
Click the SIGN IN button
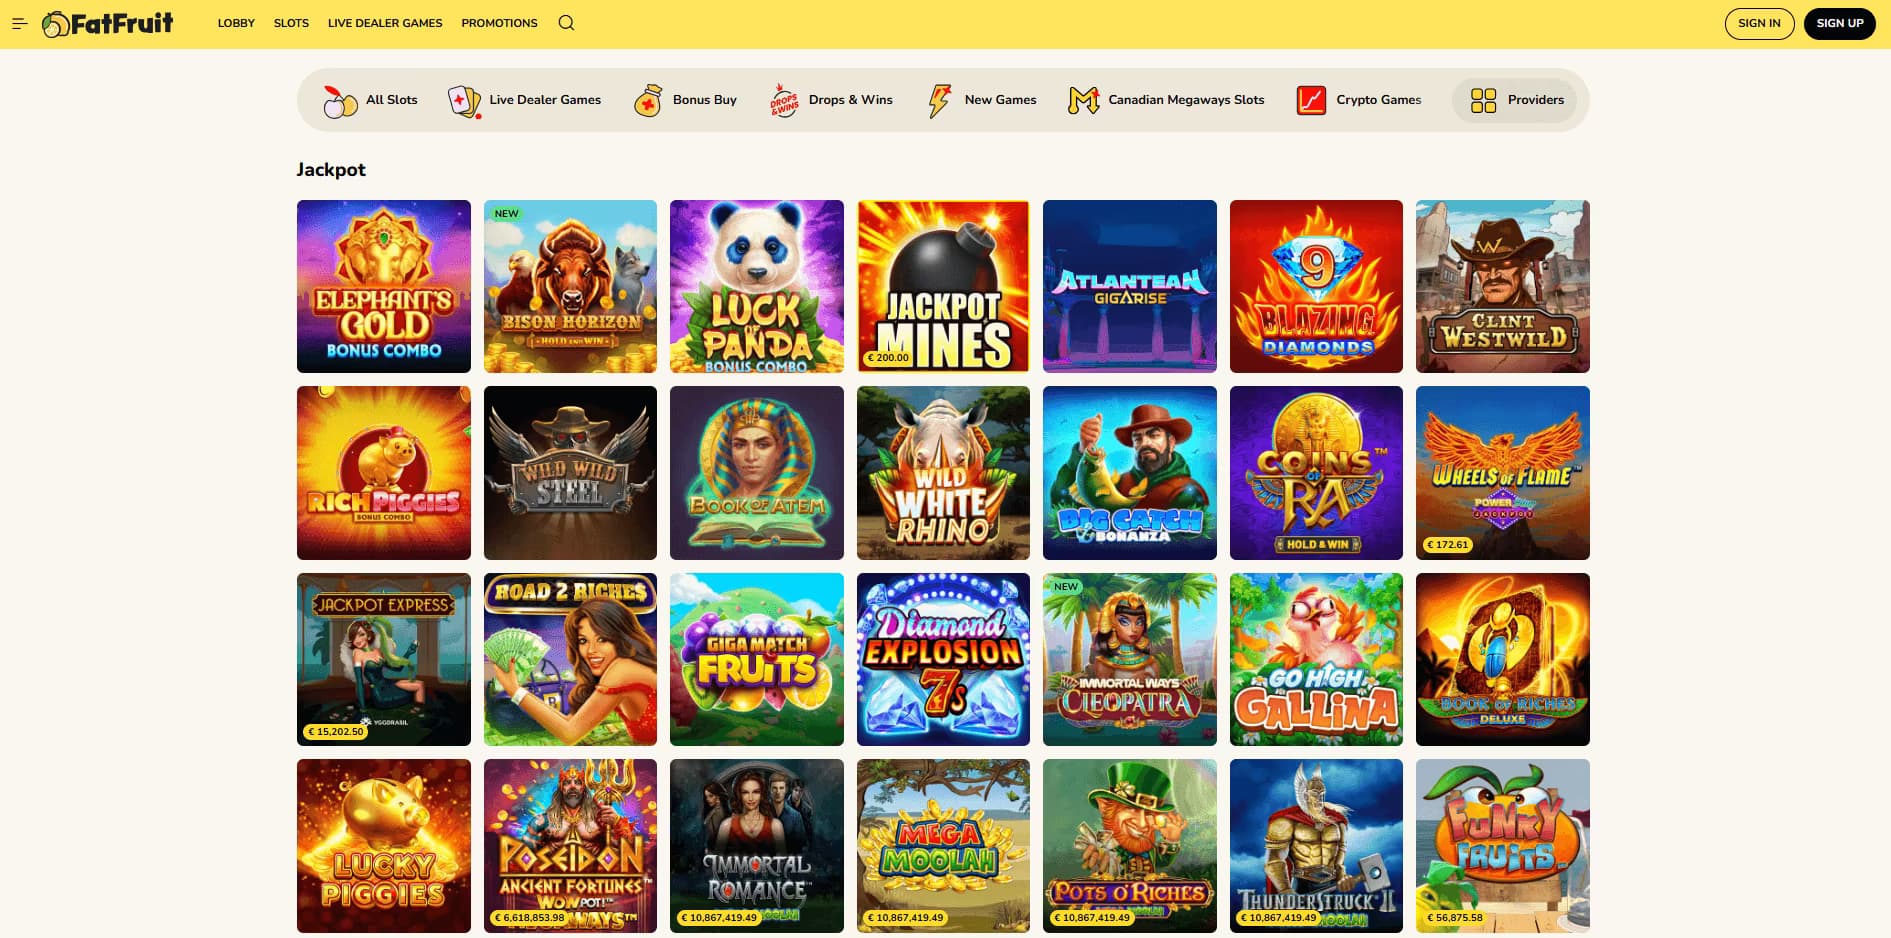click(x=1759, y=23)
